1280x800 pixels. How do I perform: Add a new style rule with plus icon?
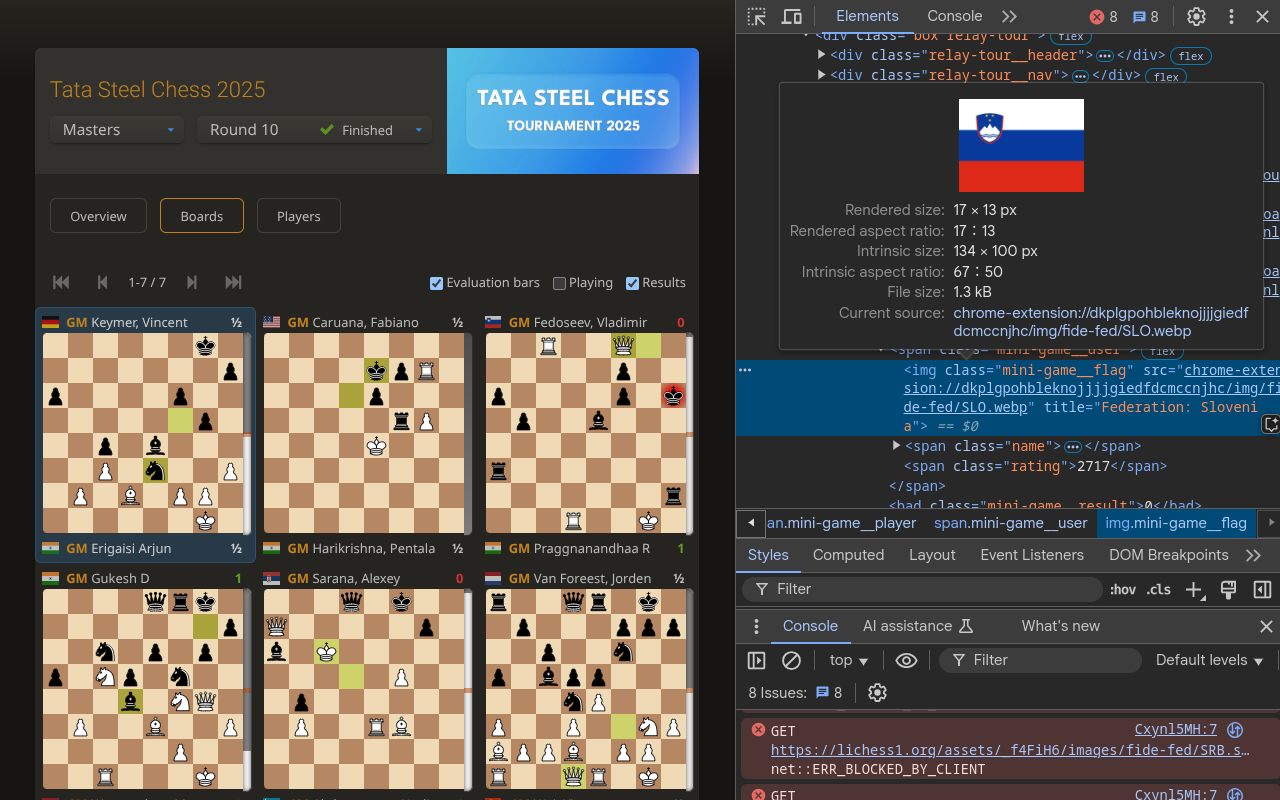tap(1193, 589)
